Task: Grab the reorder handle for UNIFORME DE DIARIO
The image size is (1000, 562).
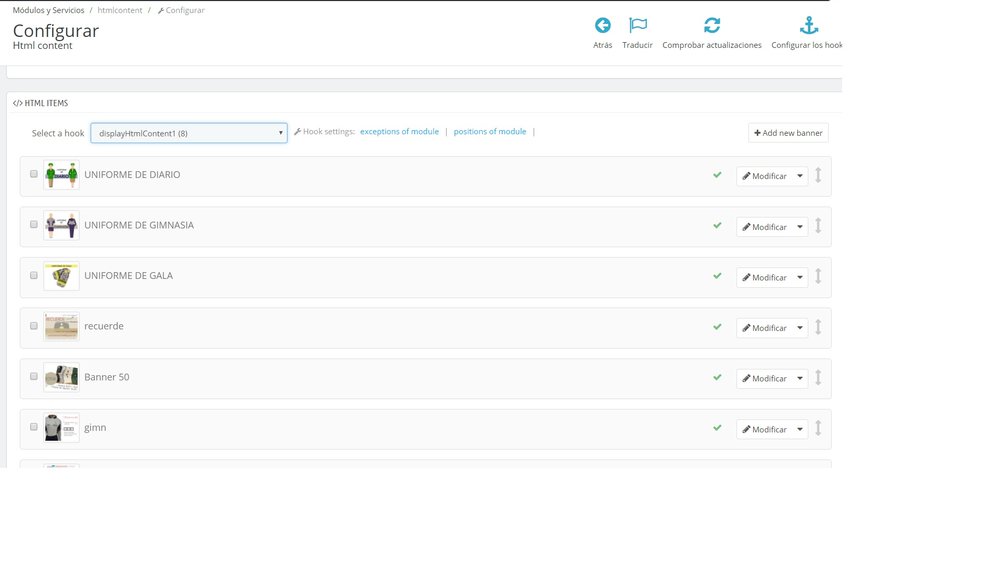Action: click(x=818, y=175)
